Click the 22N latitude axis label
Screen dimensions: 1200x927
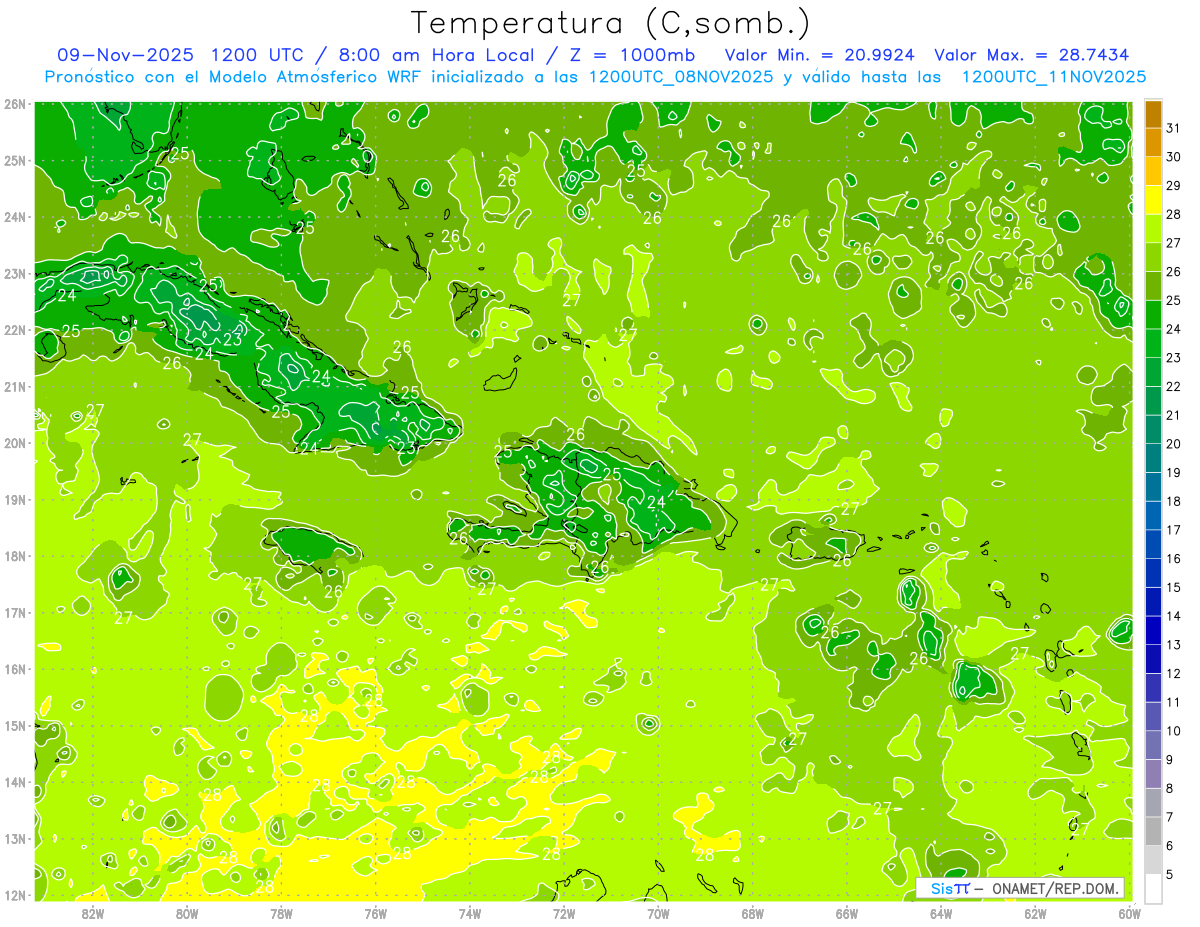click(14, 330)
